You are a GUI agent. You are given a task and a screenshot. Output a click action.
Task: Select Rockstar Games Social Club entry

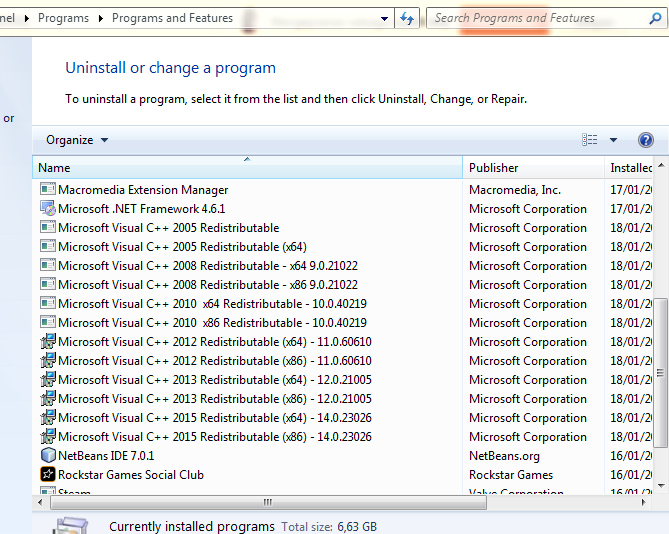pyautogui.click(x=131, y=475)
